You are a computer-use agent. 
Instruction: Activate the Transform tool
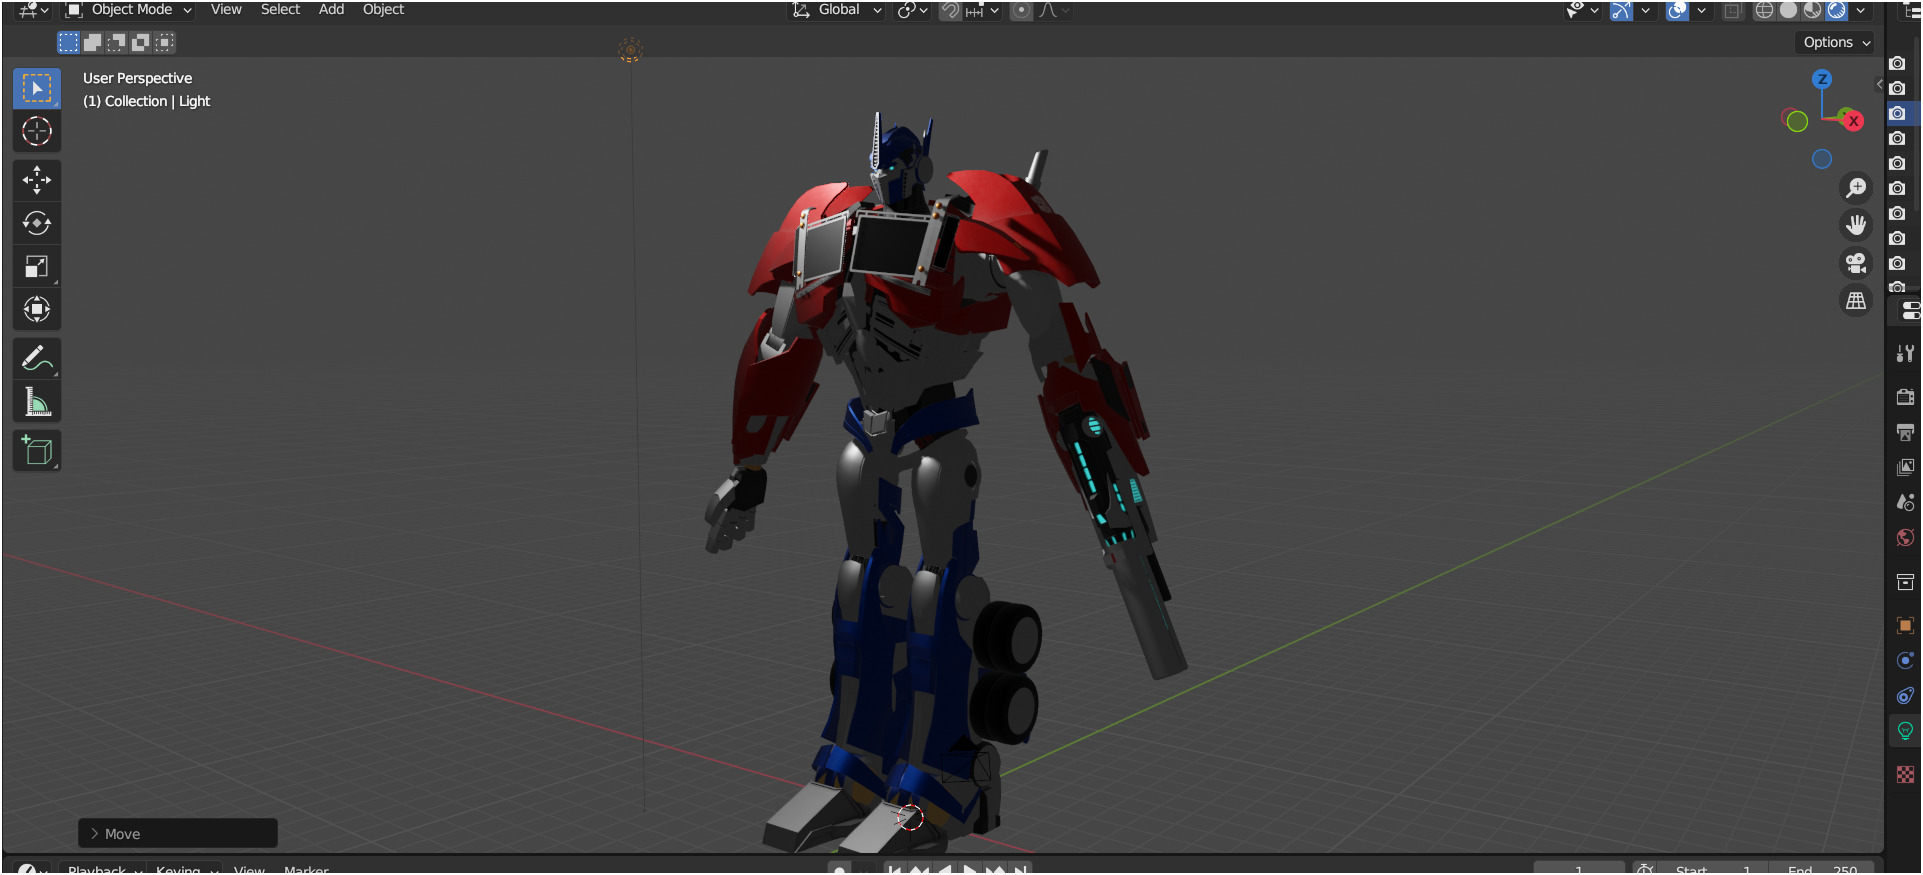point(37,309)
